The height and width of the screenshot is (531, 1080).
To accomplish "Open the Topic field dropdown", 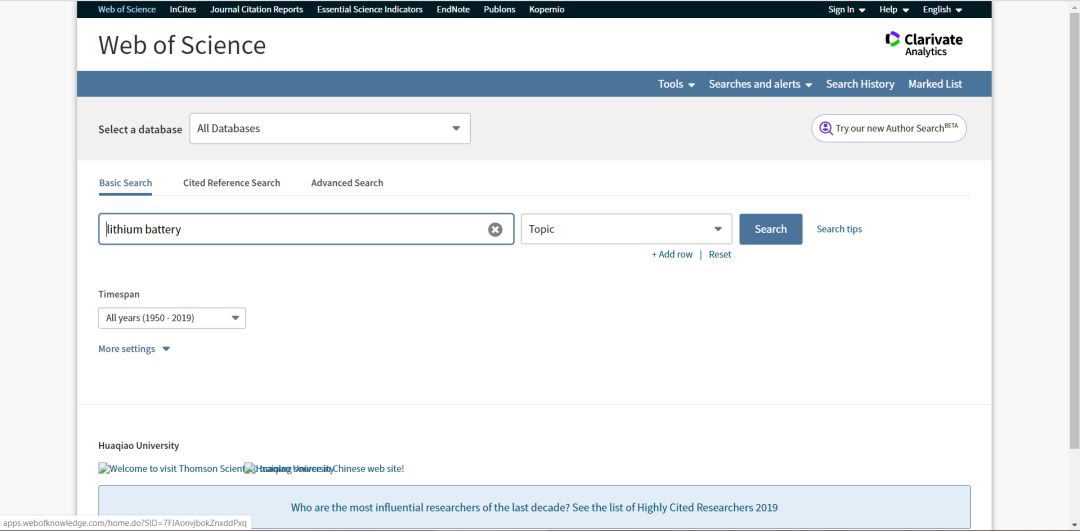I will tap(626, 229).
